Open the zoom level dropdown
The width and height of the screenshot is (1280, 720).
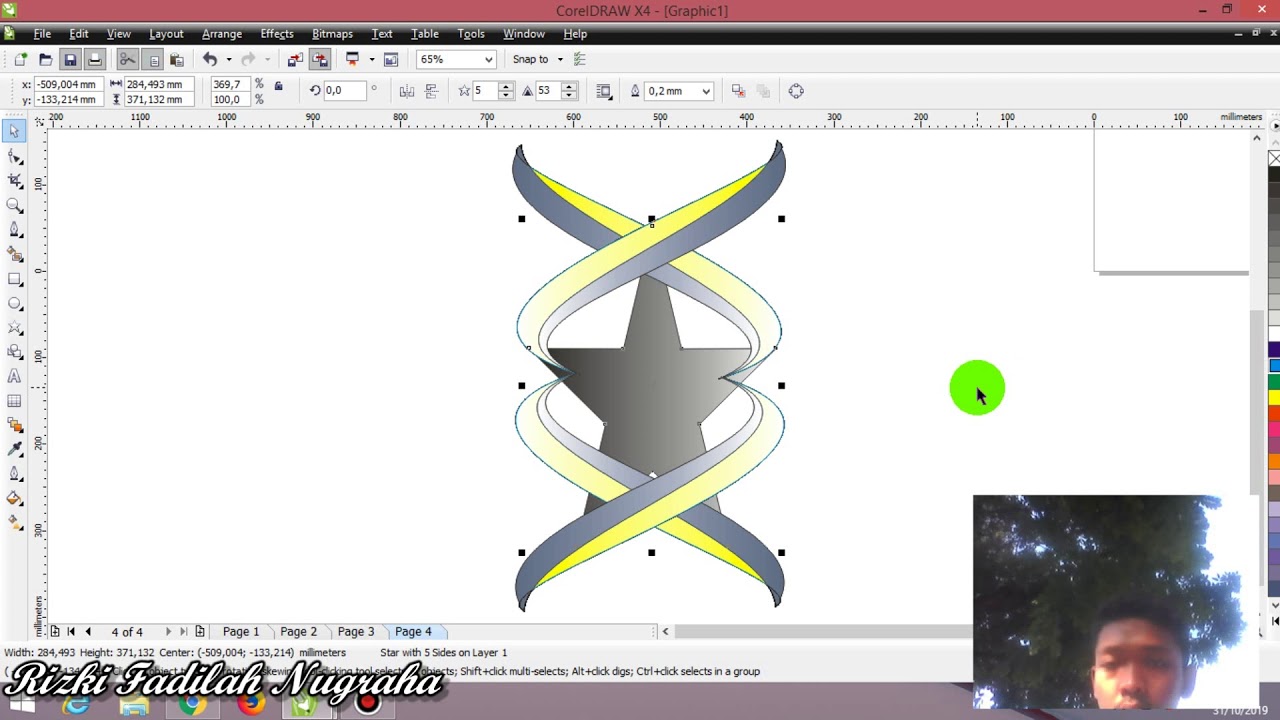[488, 60]
